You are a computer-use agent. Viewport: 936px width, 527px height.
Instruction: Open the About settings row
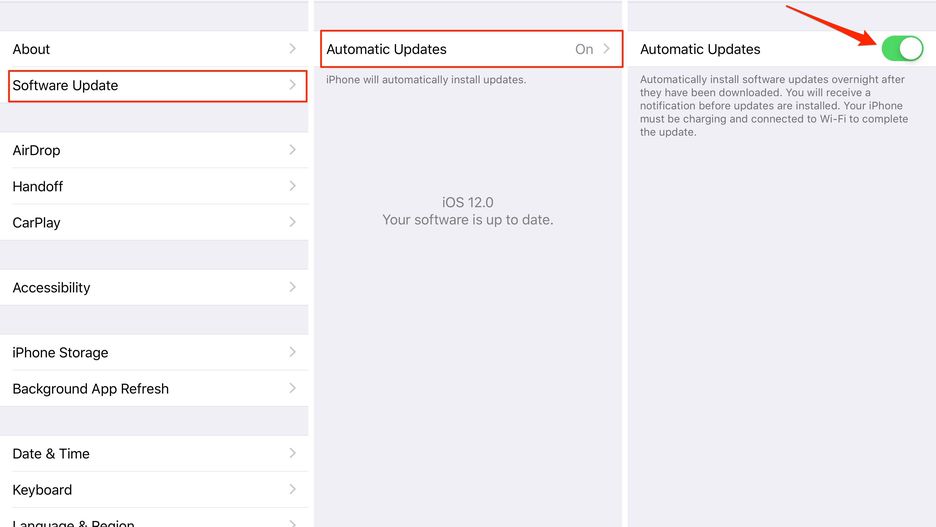(x=154, y=49)
